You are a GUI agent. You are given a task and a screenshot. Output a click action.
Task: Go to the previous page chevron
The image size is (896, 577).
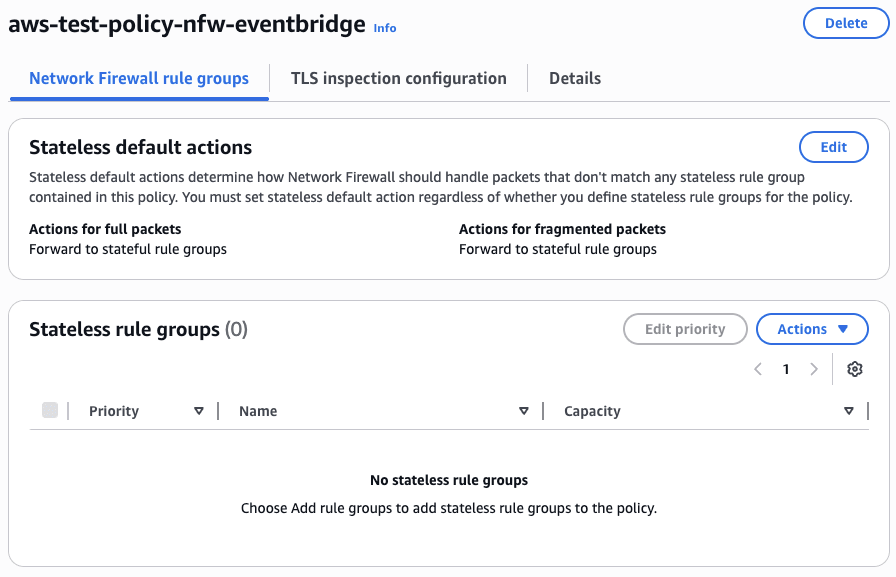[x=758, y=369]
